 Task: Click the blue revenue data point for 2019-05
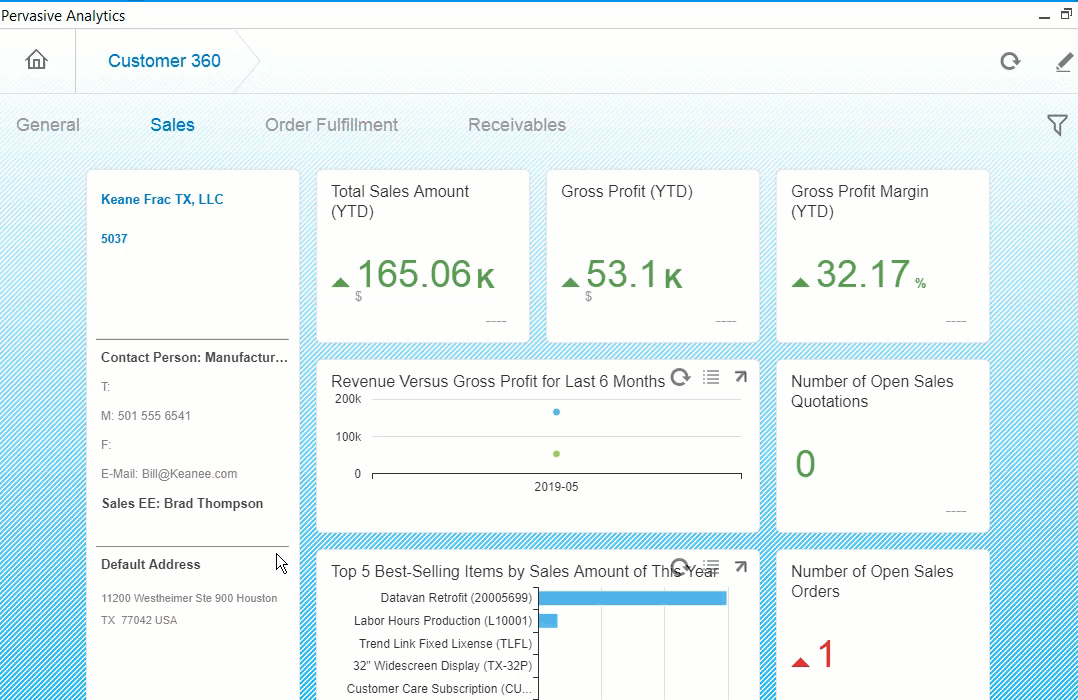556,412
